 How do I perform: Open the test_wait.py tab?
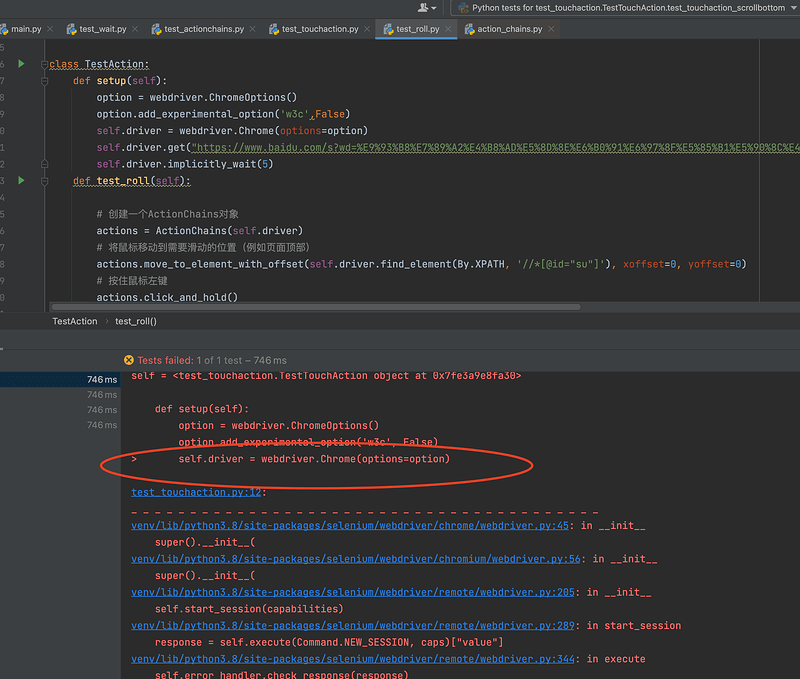103,29
